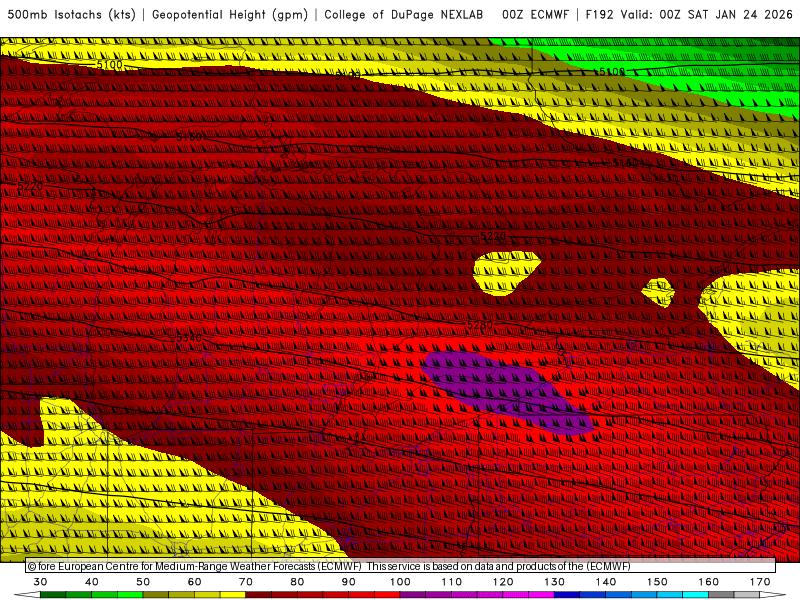This screenshot has height=600, width=800.
Task: Click the ECMWF copyright notice text
Action: (x=329, y=566)
